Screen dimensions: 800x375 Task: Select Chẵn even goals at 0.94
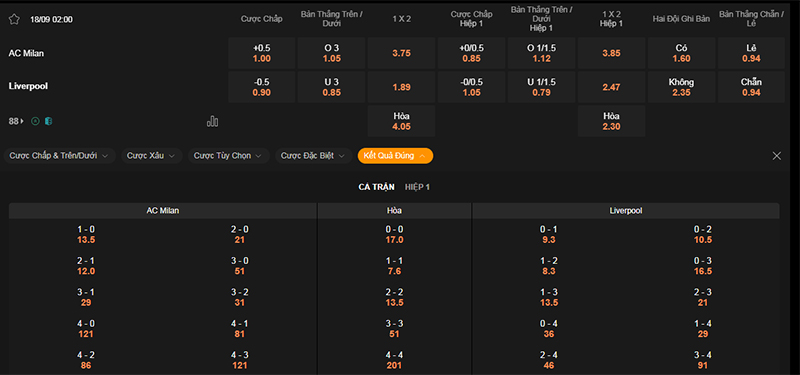752,87
